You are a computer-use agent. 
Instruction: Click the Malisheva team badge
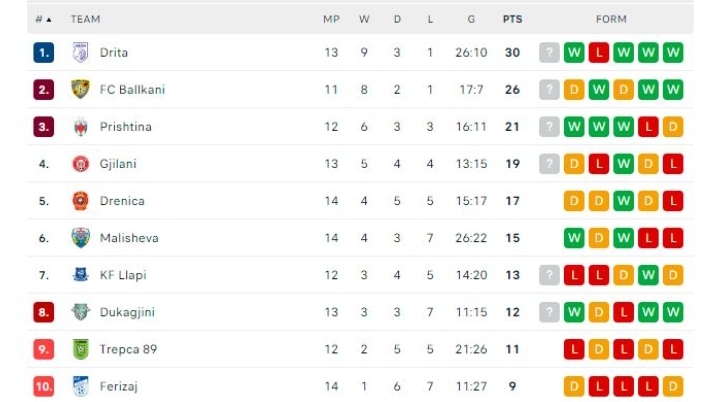click(x=80, y=238)
